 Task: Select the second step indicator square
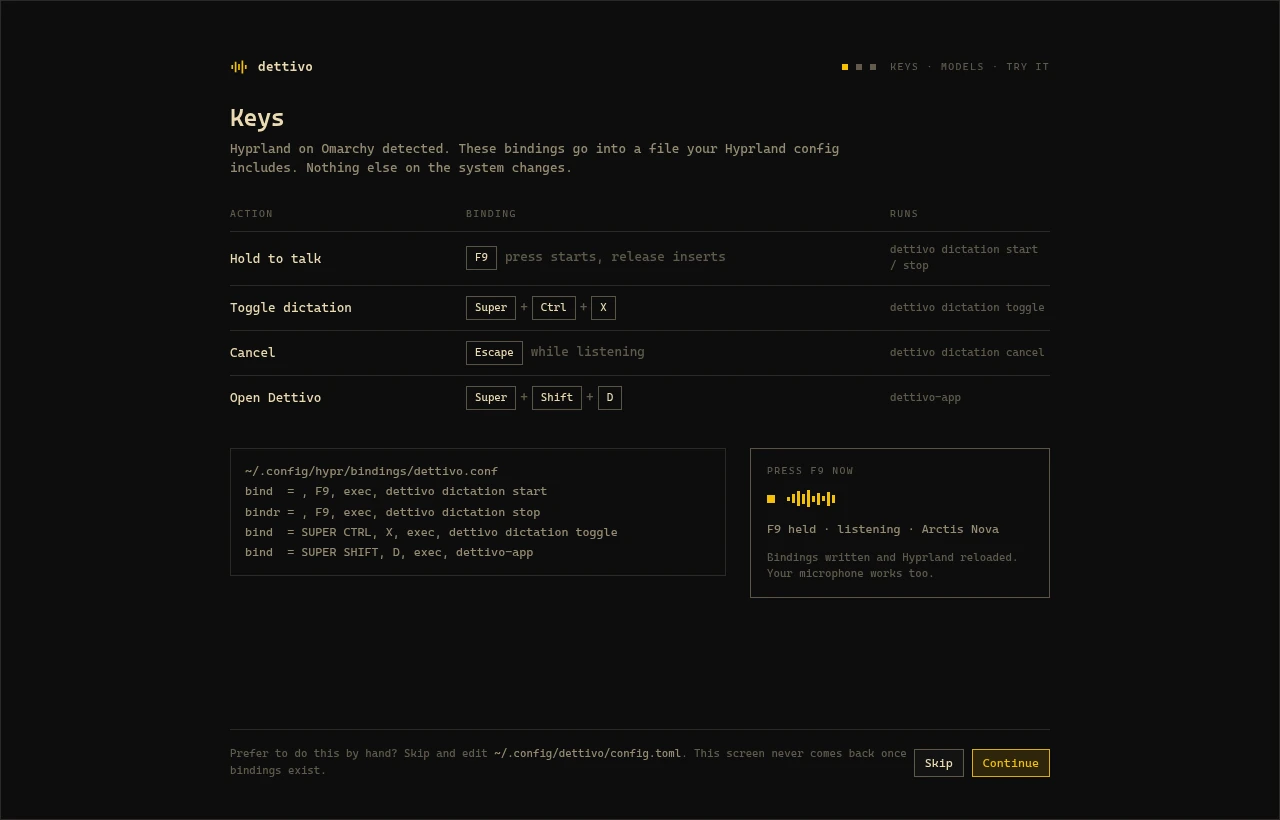point(859,67)
